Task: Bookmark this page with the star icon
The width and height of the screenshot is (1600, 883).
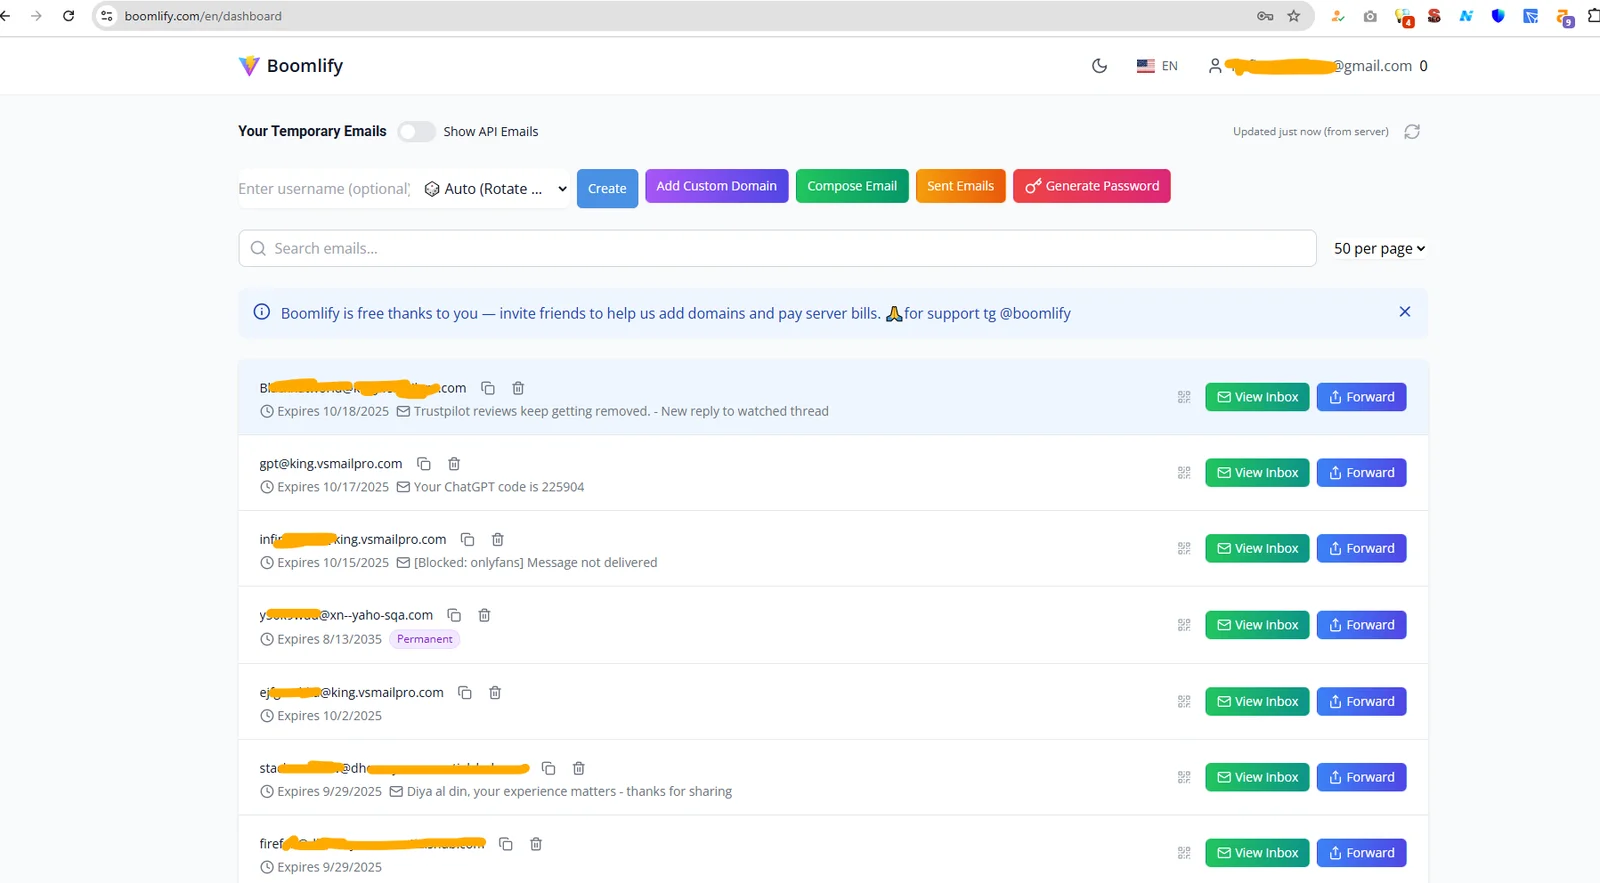Action: pos(1294,16)
